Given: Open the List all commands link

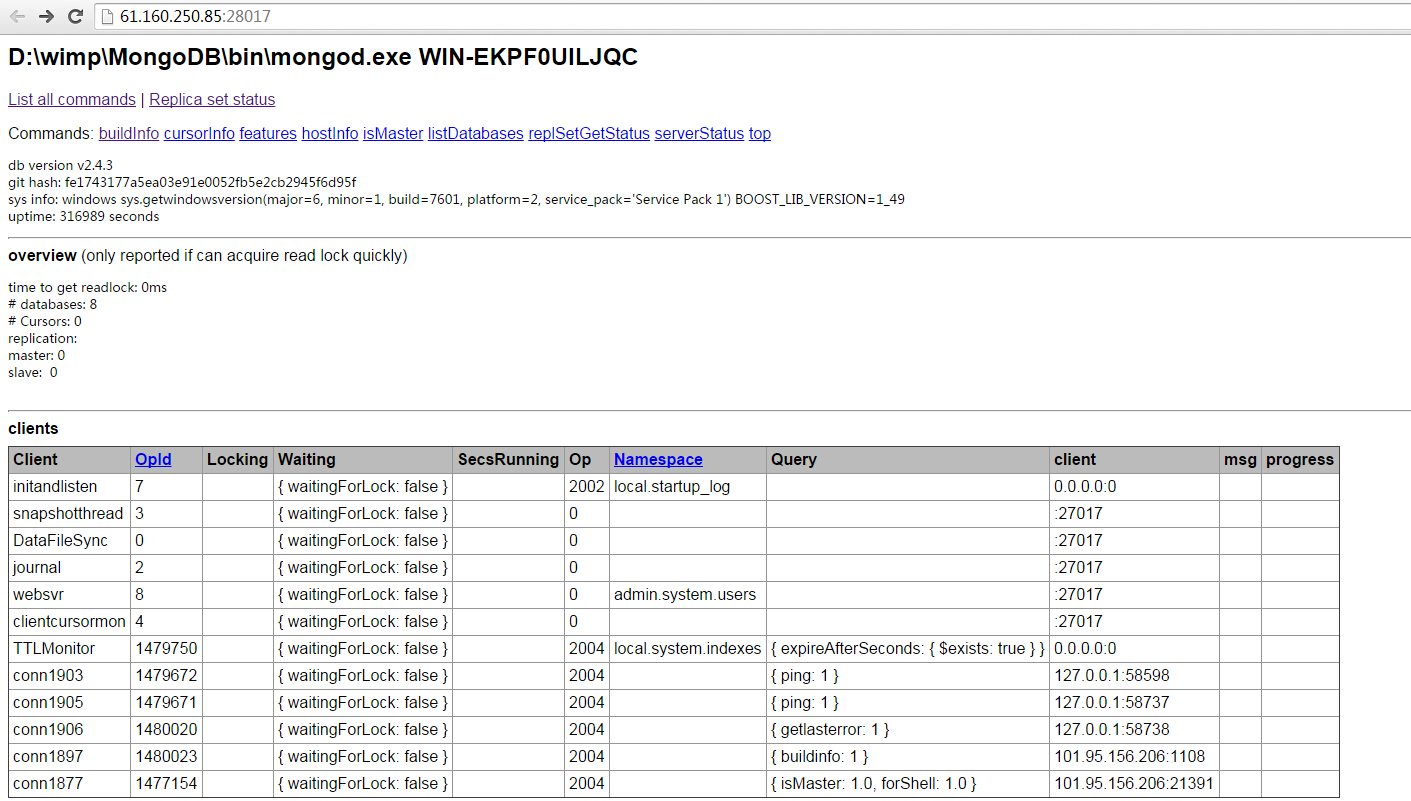Looking at the screenshot, I should click(x=72, y=99).
